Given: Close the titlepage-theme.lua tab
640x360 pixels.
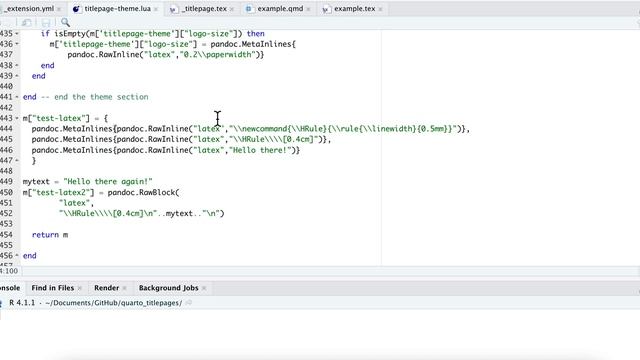Looking at the screenshot, I should pos(156,9).
